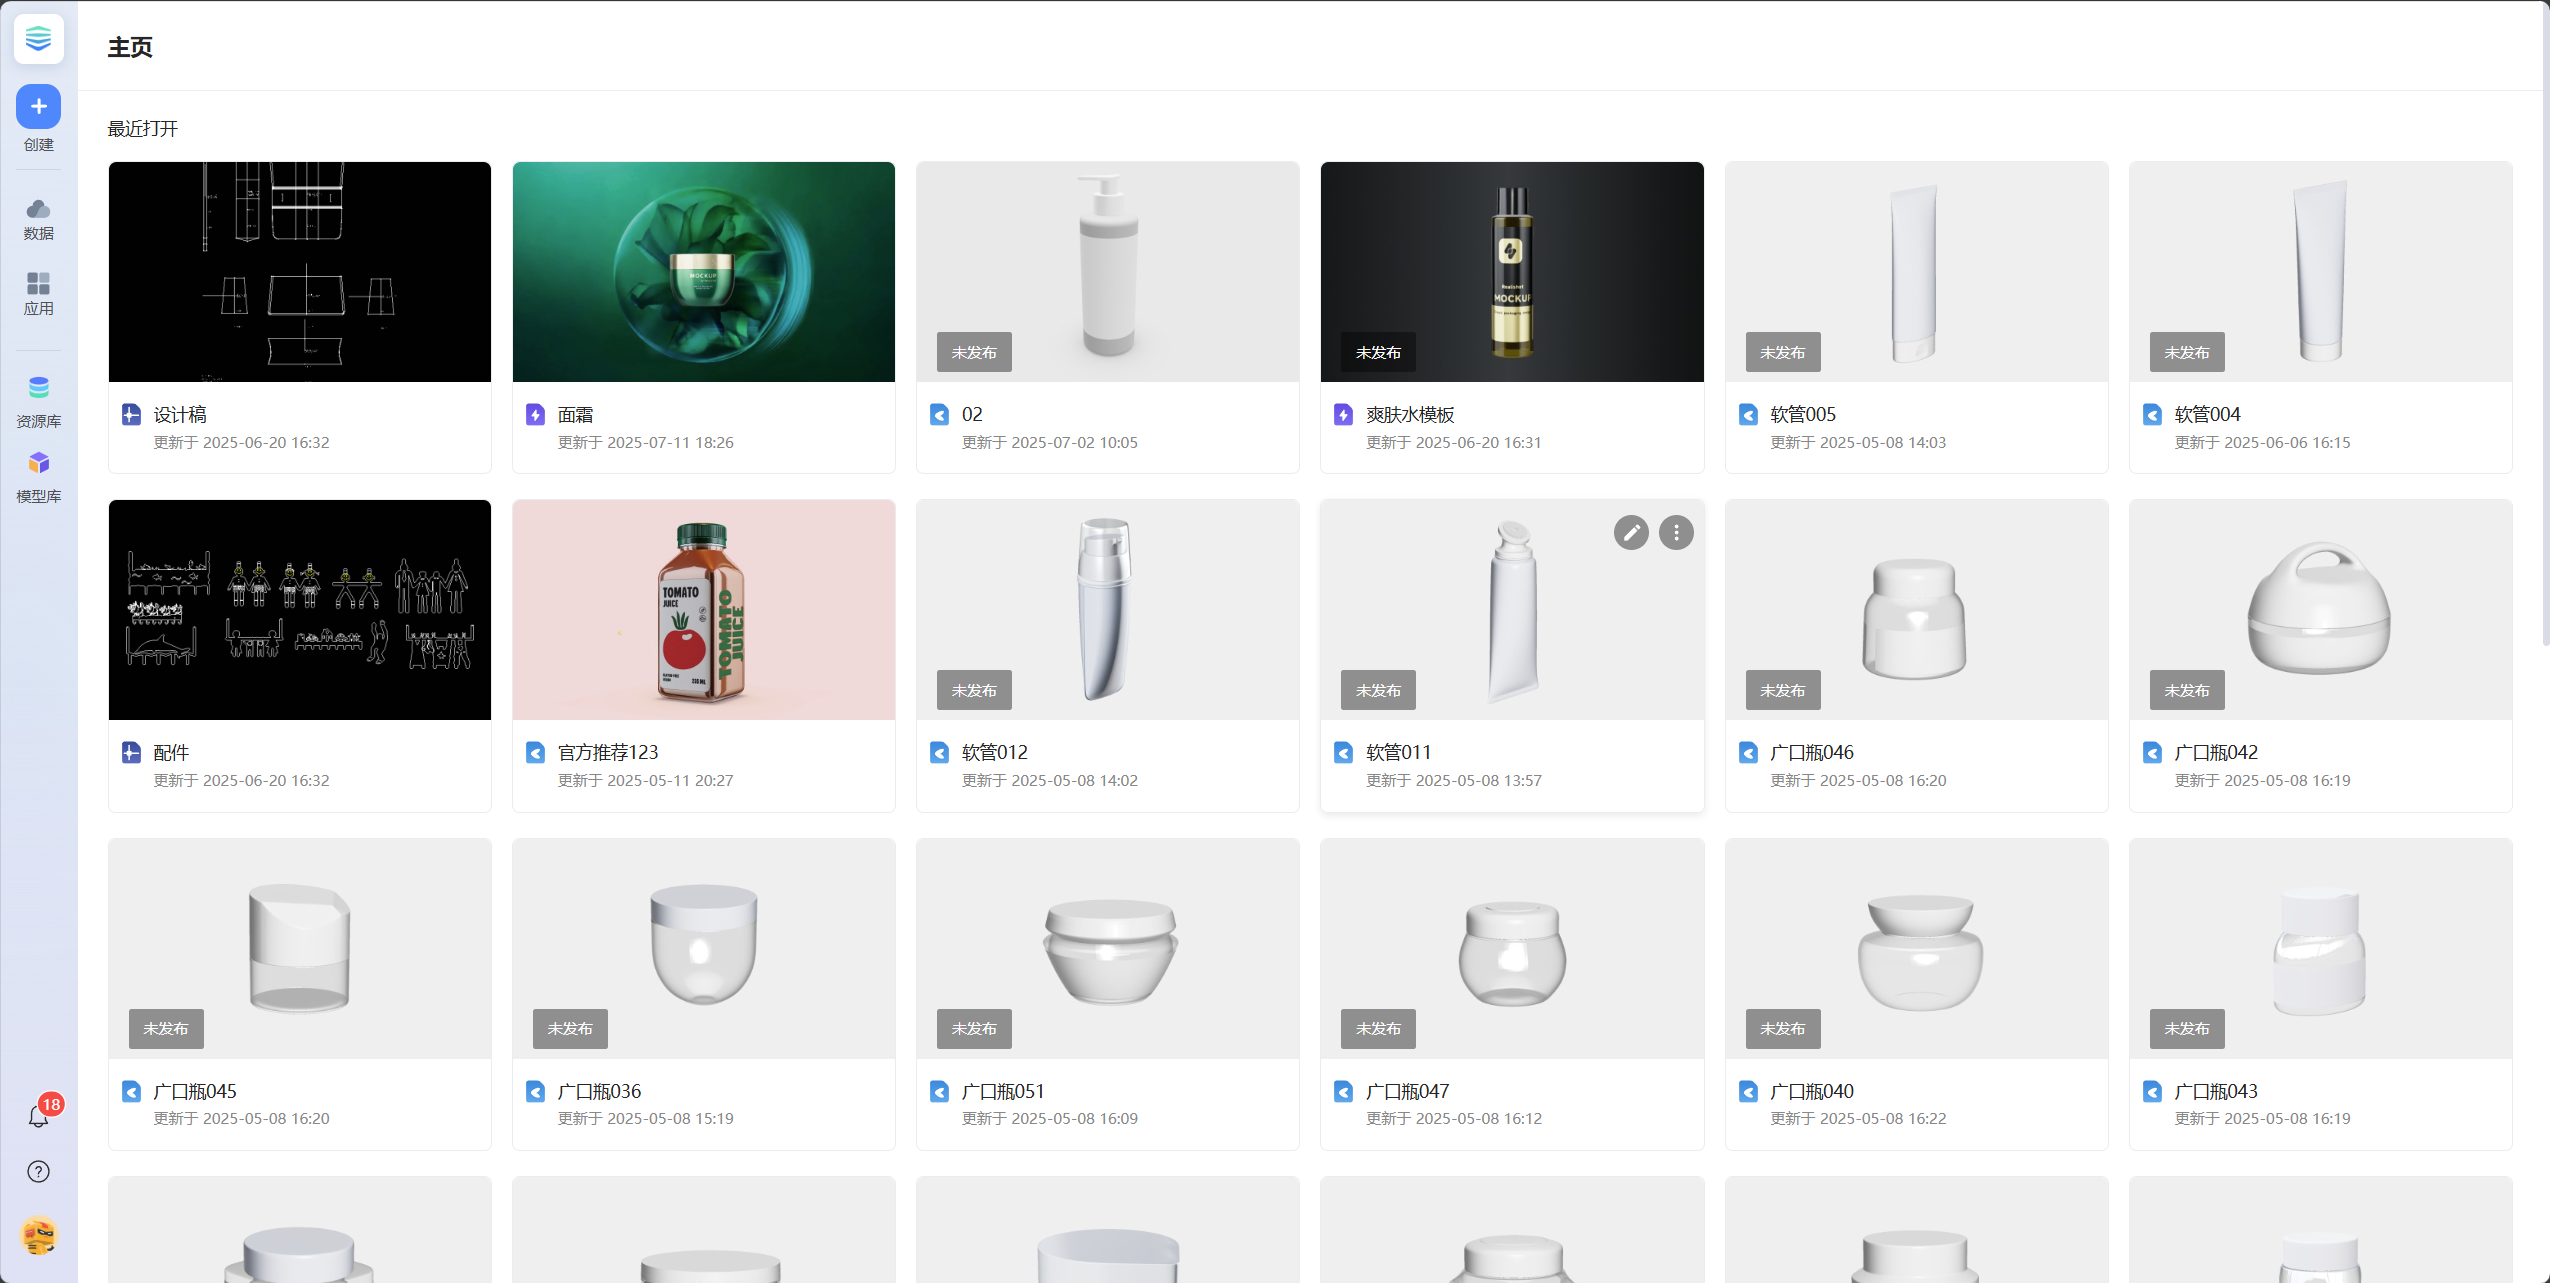Click the 未发布 badge on 软管004
2550x1283 pixels.
click(x=2187, y=352)
